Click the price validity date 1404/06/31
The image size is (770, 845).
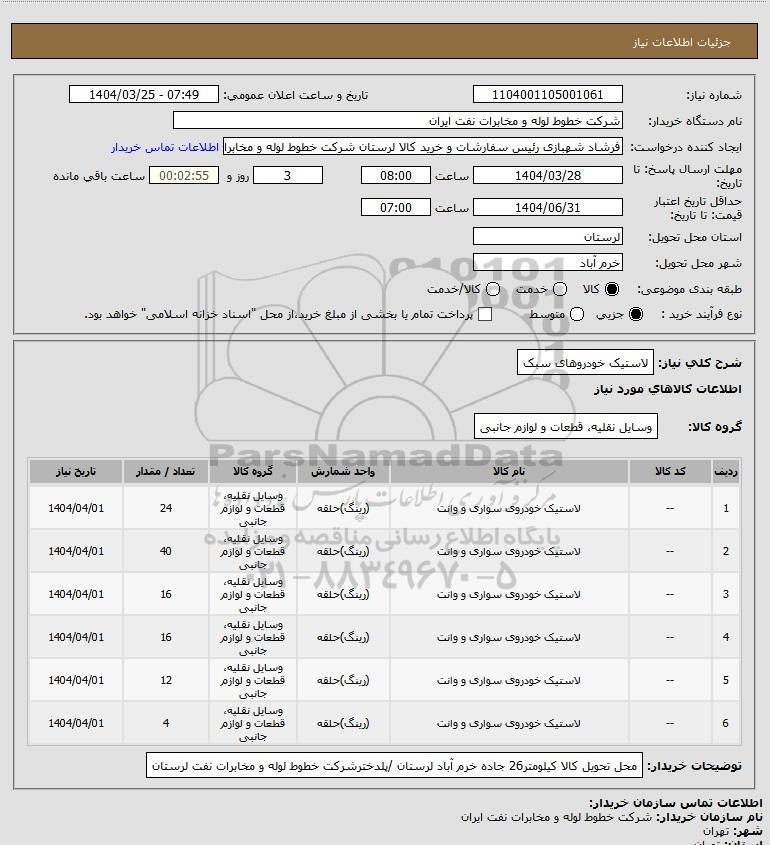(x=547, y=207)
